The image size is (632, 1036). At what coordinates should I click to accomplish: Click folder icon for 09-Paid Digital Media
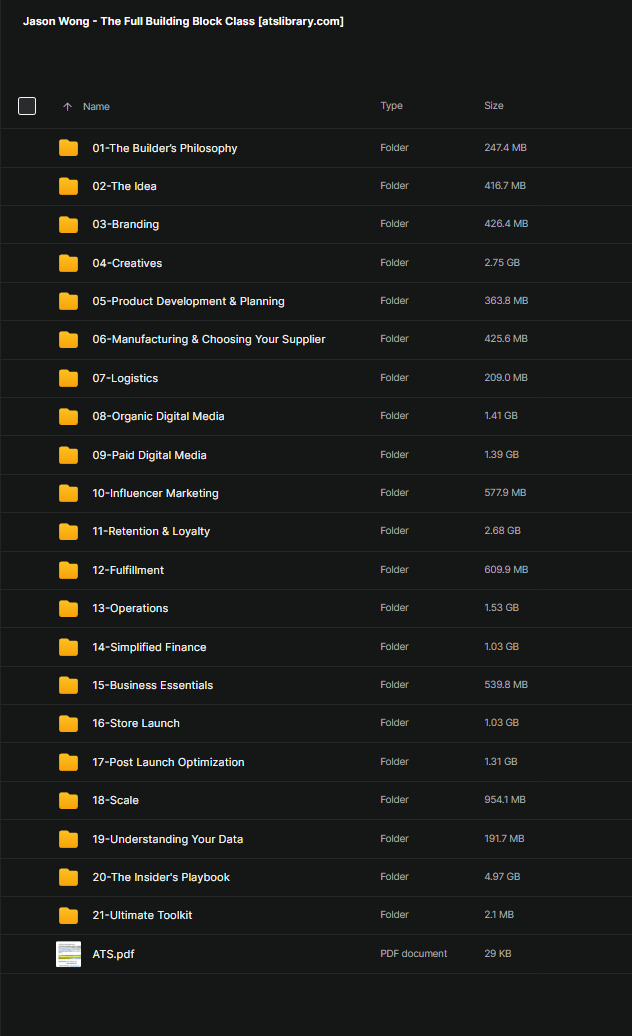click(x=69, y=455)
